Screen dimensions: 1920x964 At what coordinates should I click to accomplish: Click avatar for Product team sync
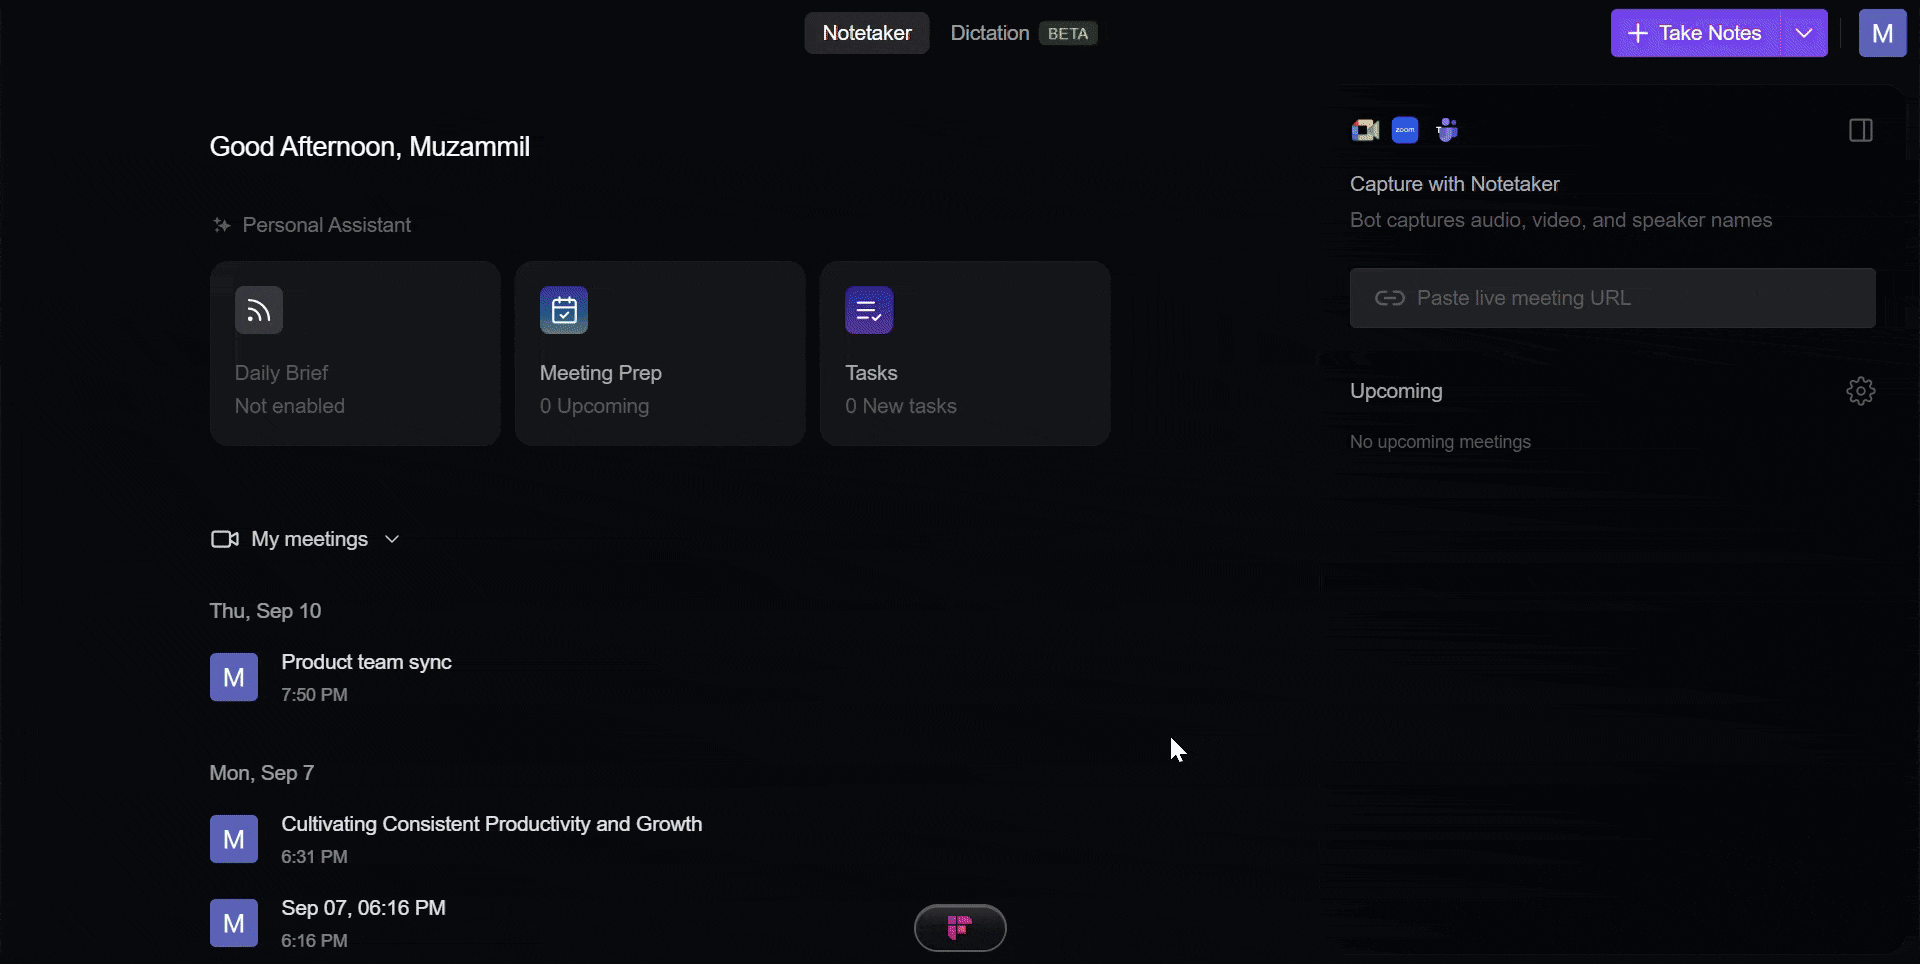pyautogui.click(x=234, y=677)
